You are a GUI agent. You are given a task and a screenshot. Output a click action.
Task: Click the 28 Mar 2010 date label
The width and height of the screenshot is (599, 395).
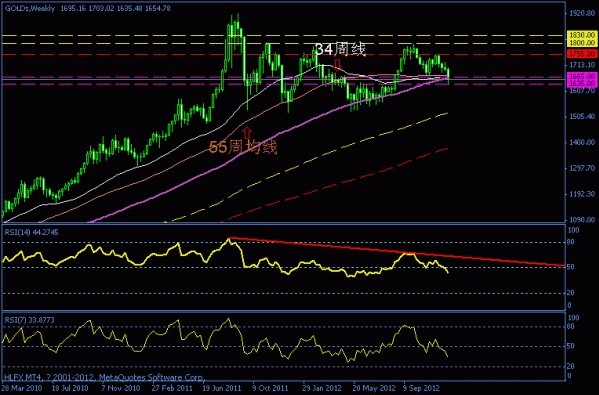(x=21, y=388)
